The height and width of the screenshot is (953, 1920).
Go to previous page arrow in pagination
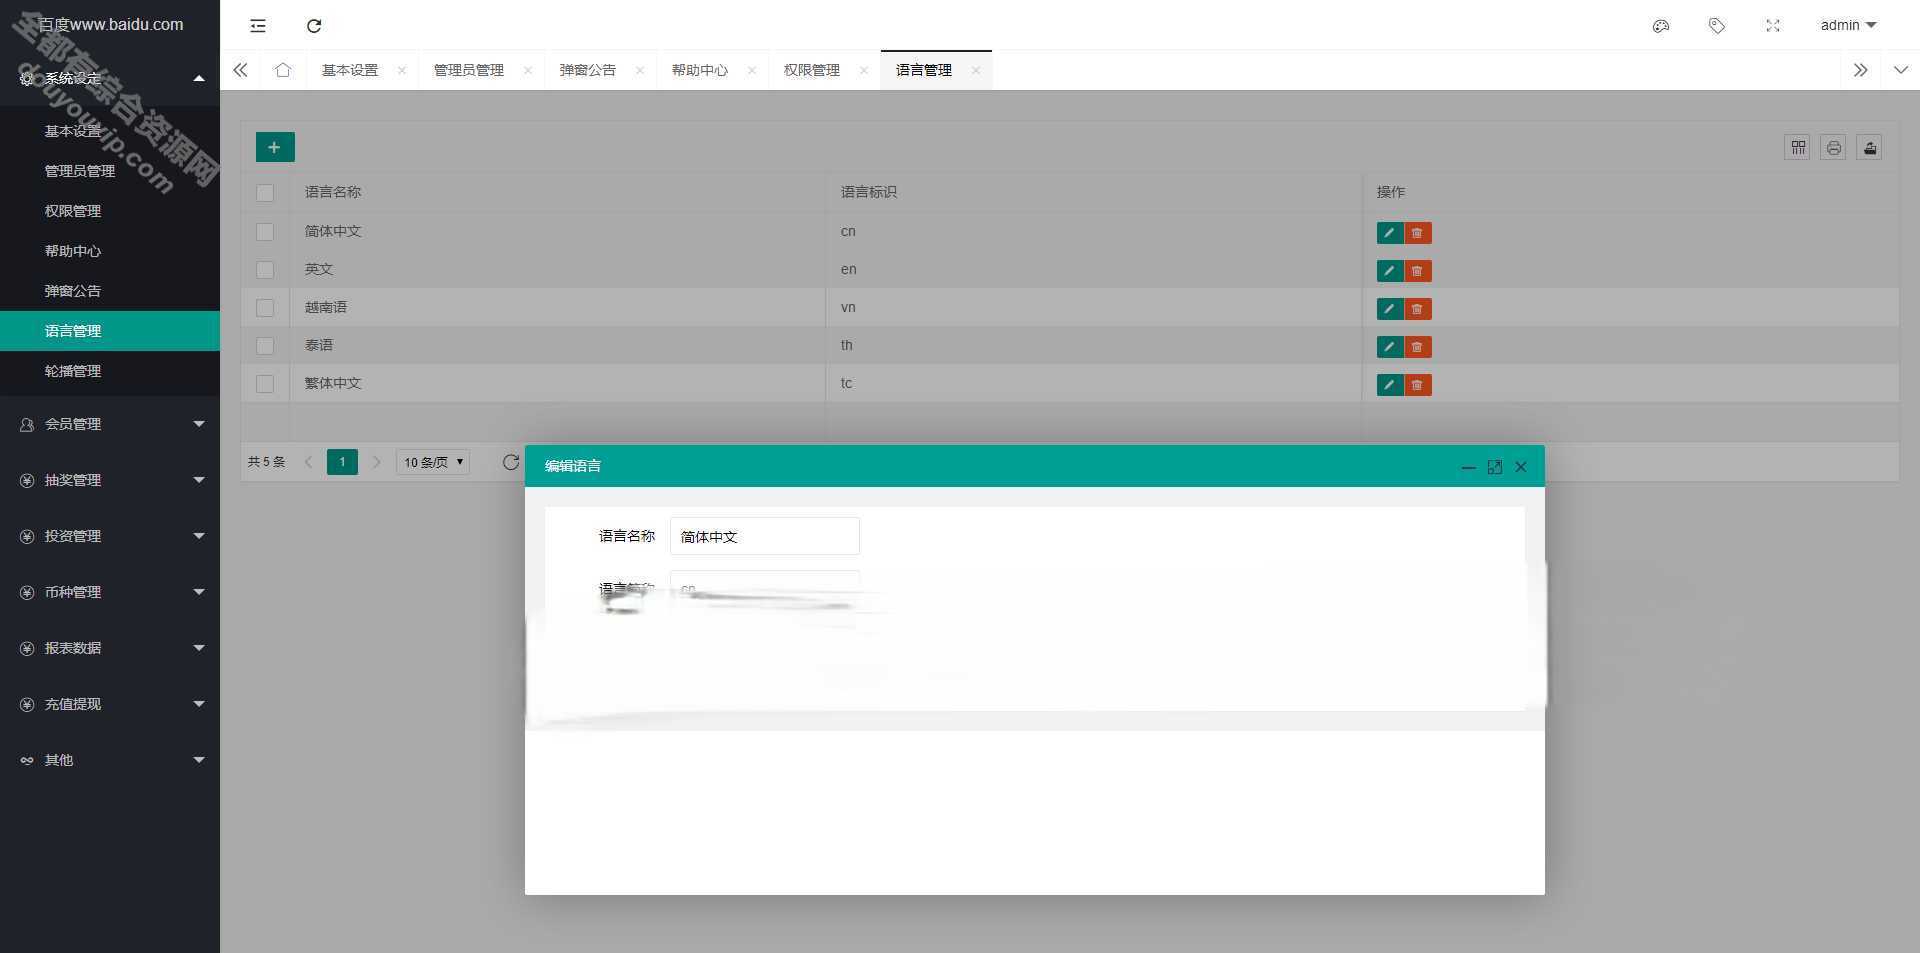[308, 462]
